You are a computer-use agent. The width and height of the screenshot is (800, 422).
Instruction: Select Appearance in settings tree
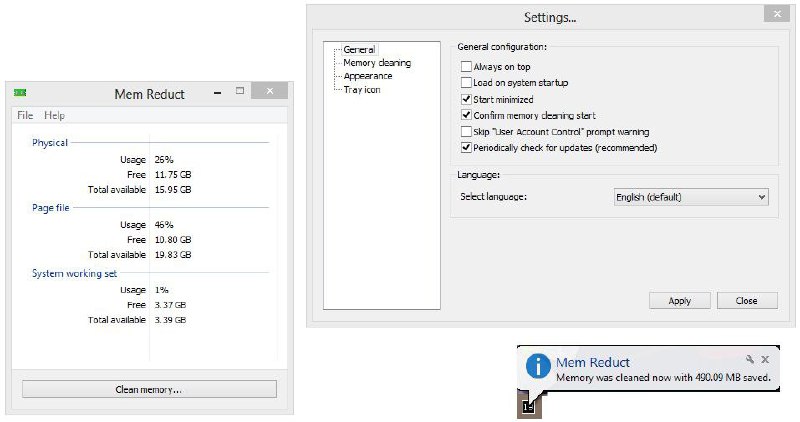click(x=367, y=76)
